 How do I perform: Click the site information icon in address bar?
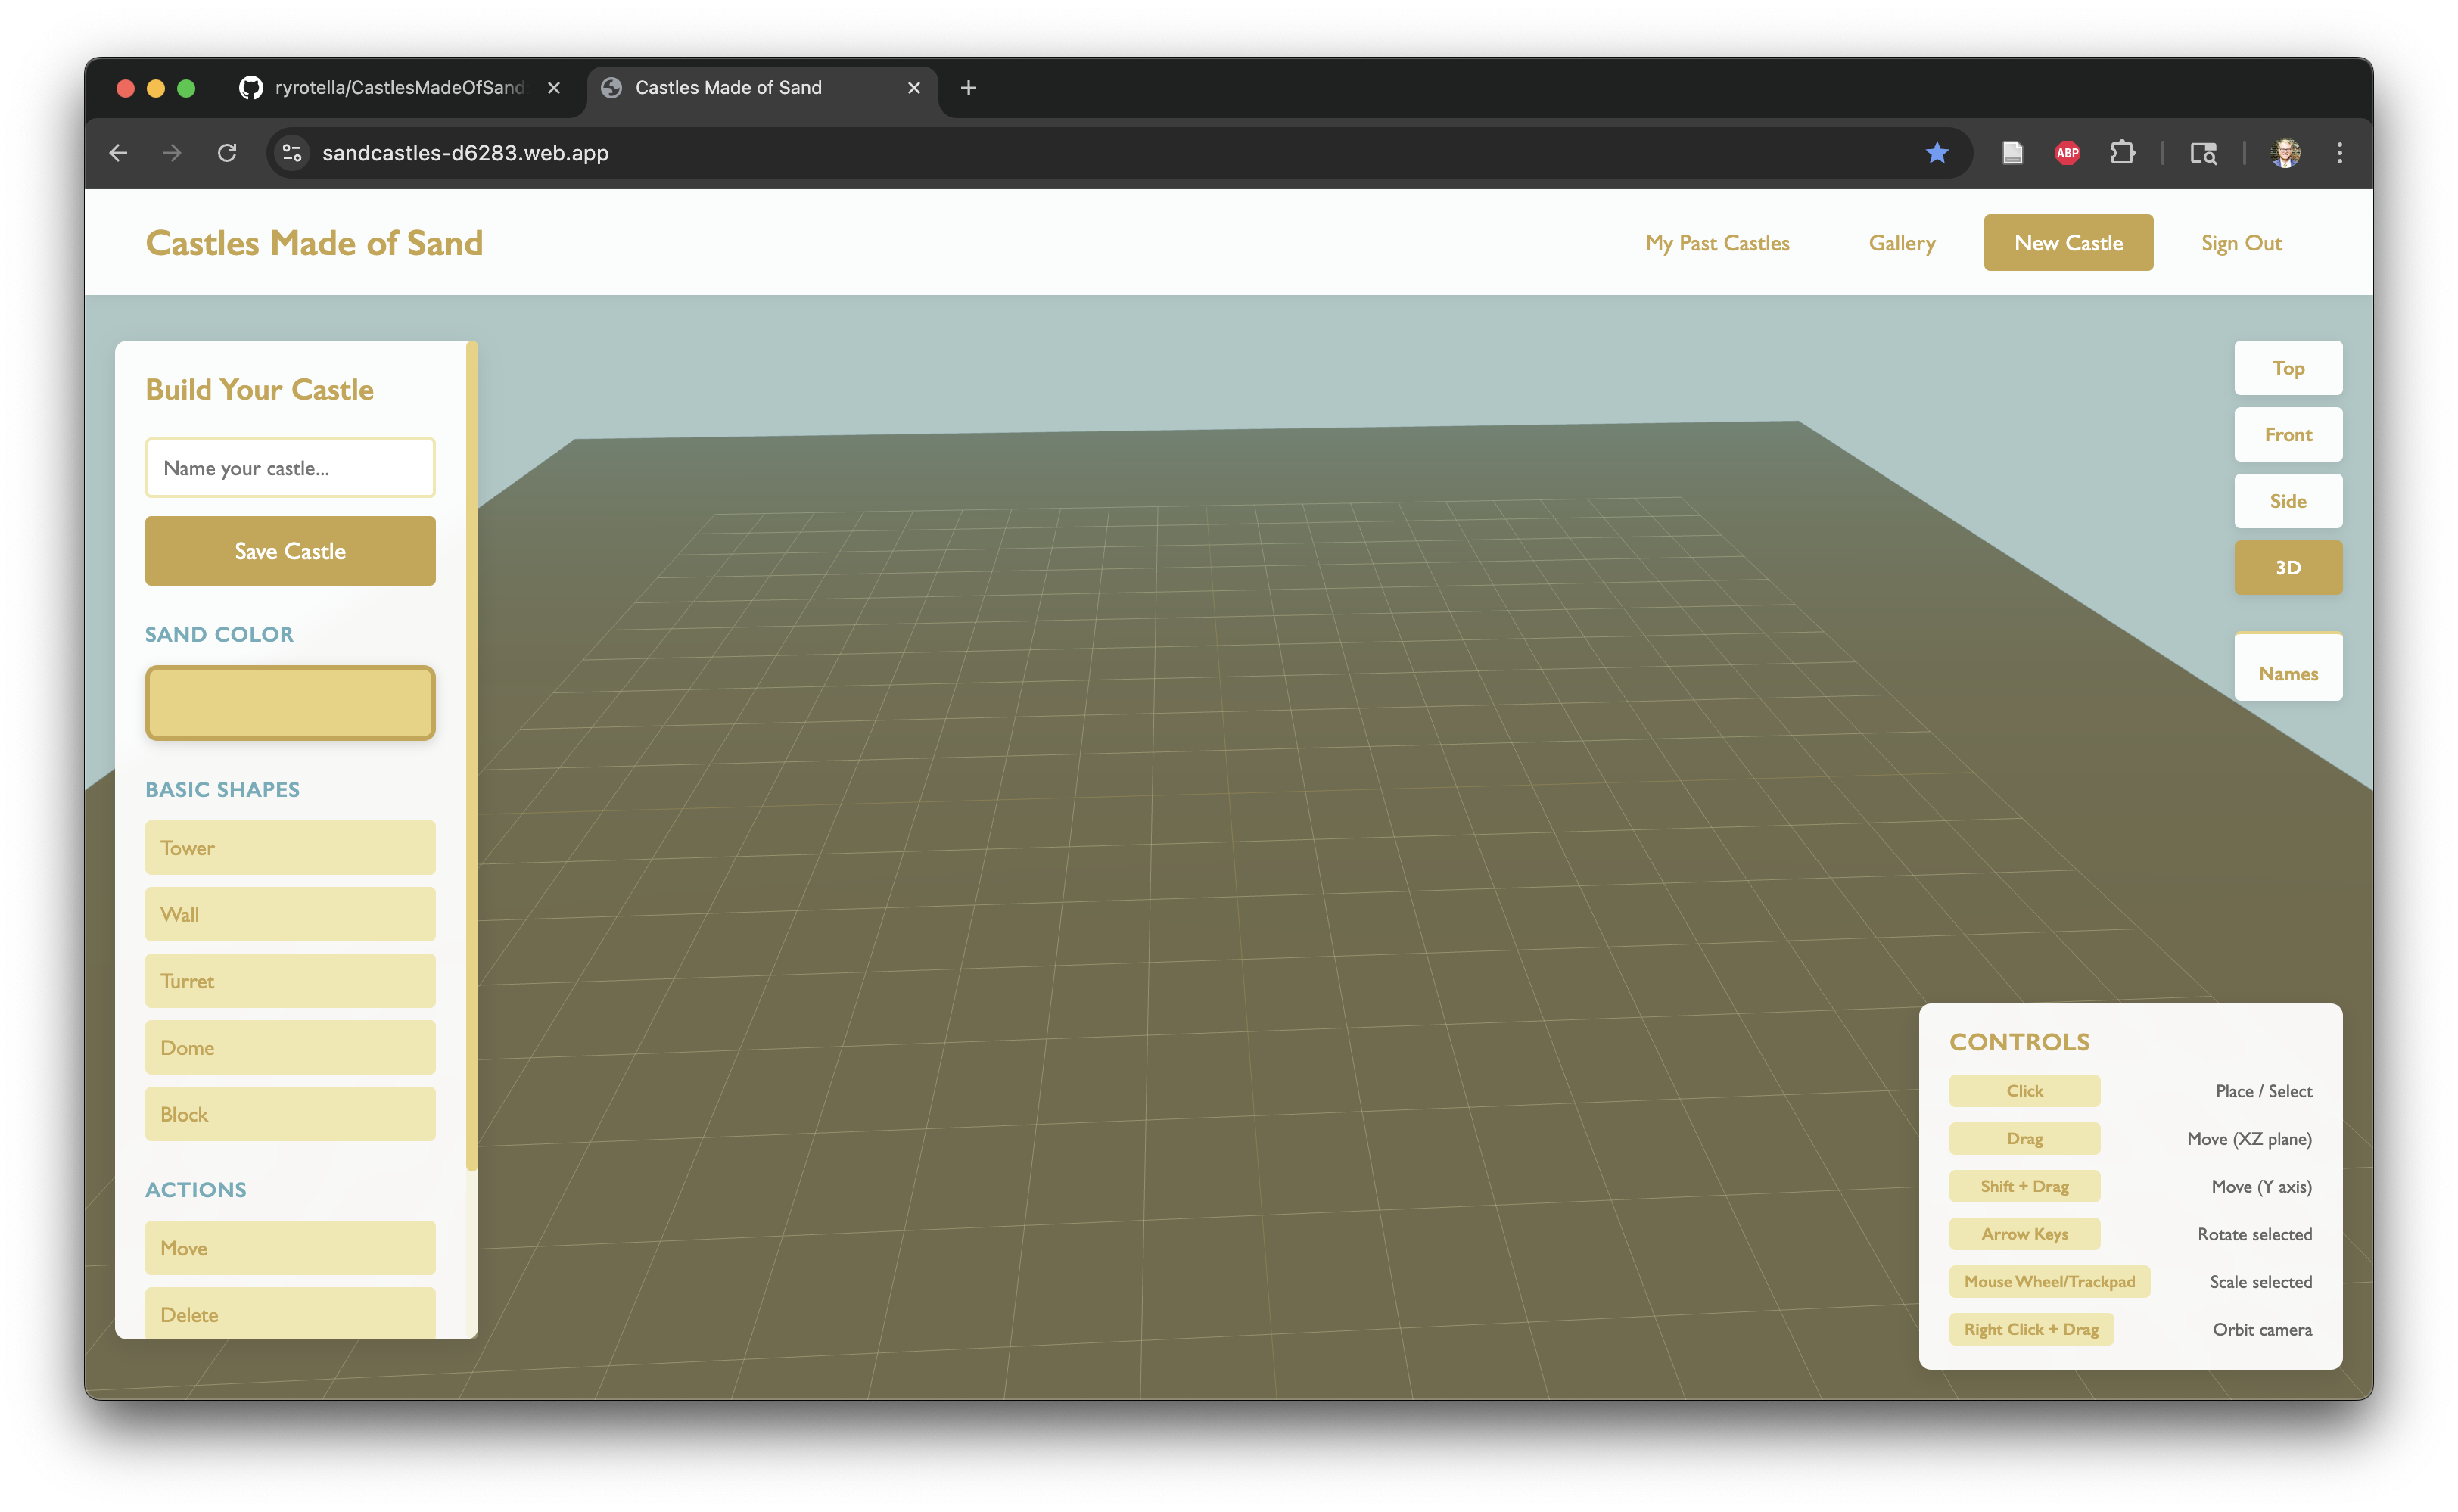tap(292, 153)
